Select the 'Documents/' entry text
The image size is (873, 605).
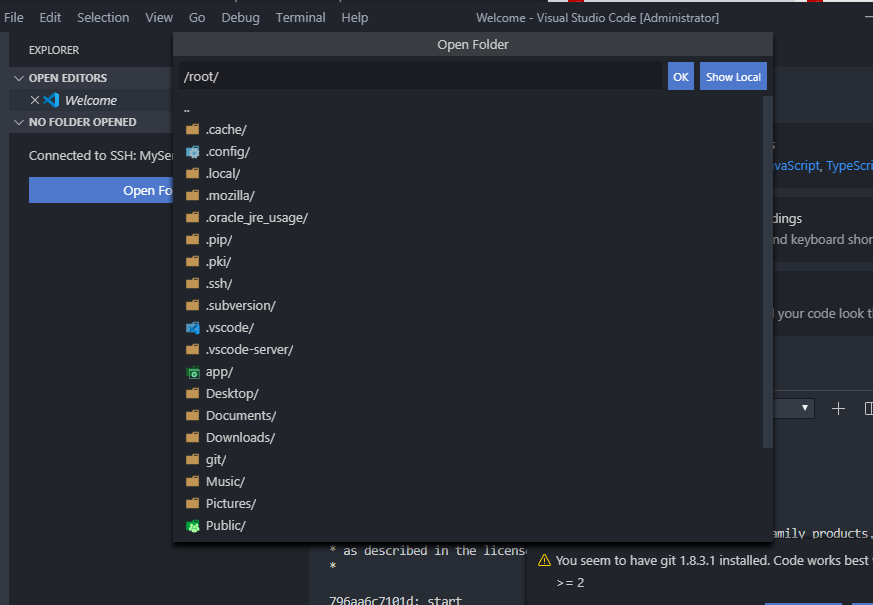(241, 416)
